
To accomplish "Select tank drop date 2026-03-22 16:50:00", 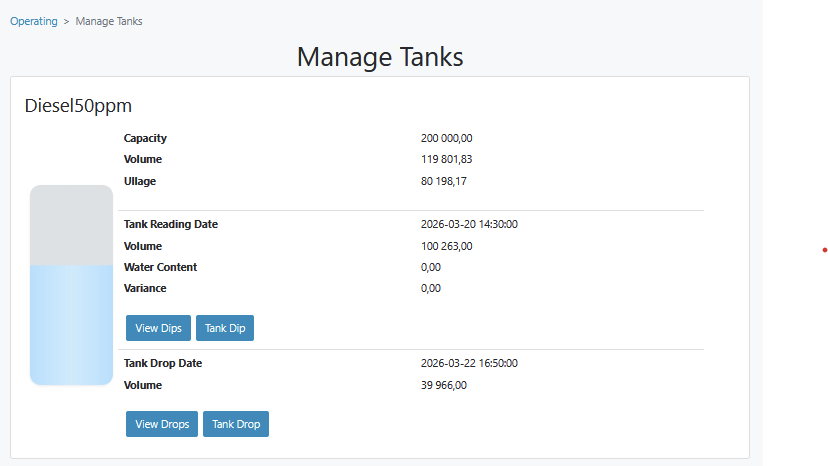I will pyautogui.click(x=469, y=363).
